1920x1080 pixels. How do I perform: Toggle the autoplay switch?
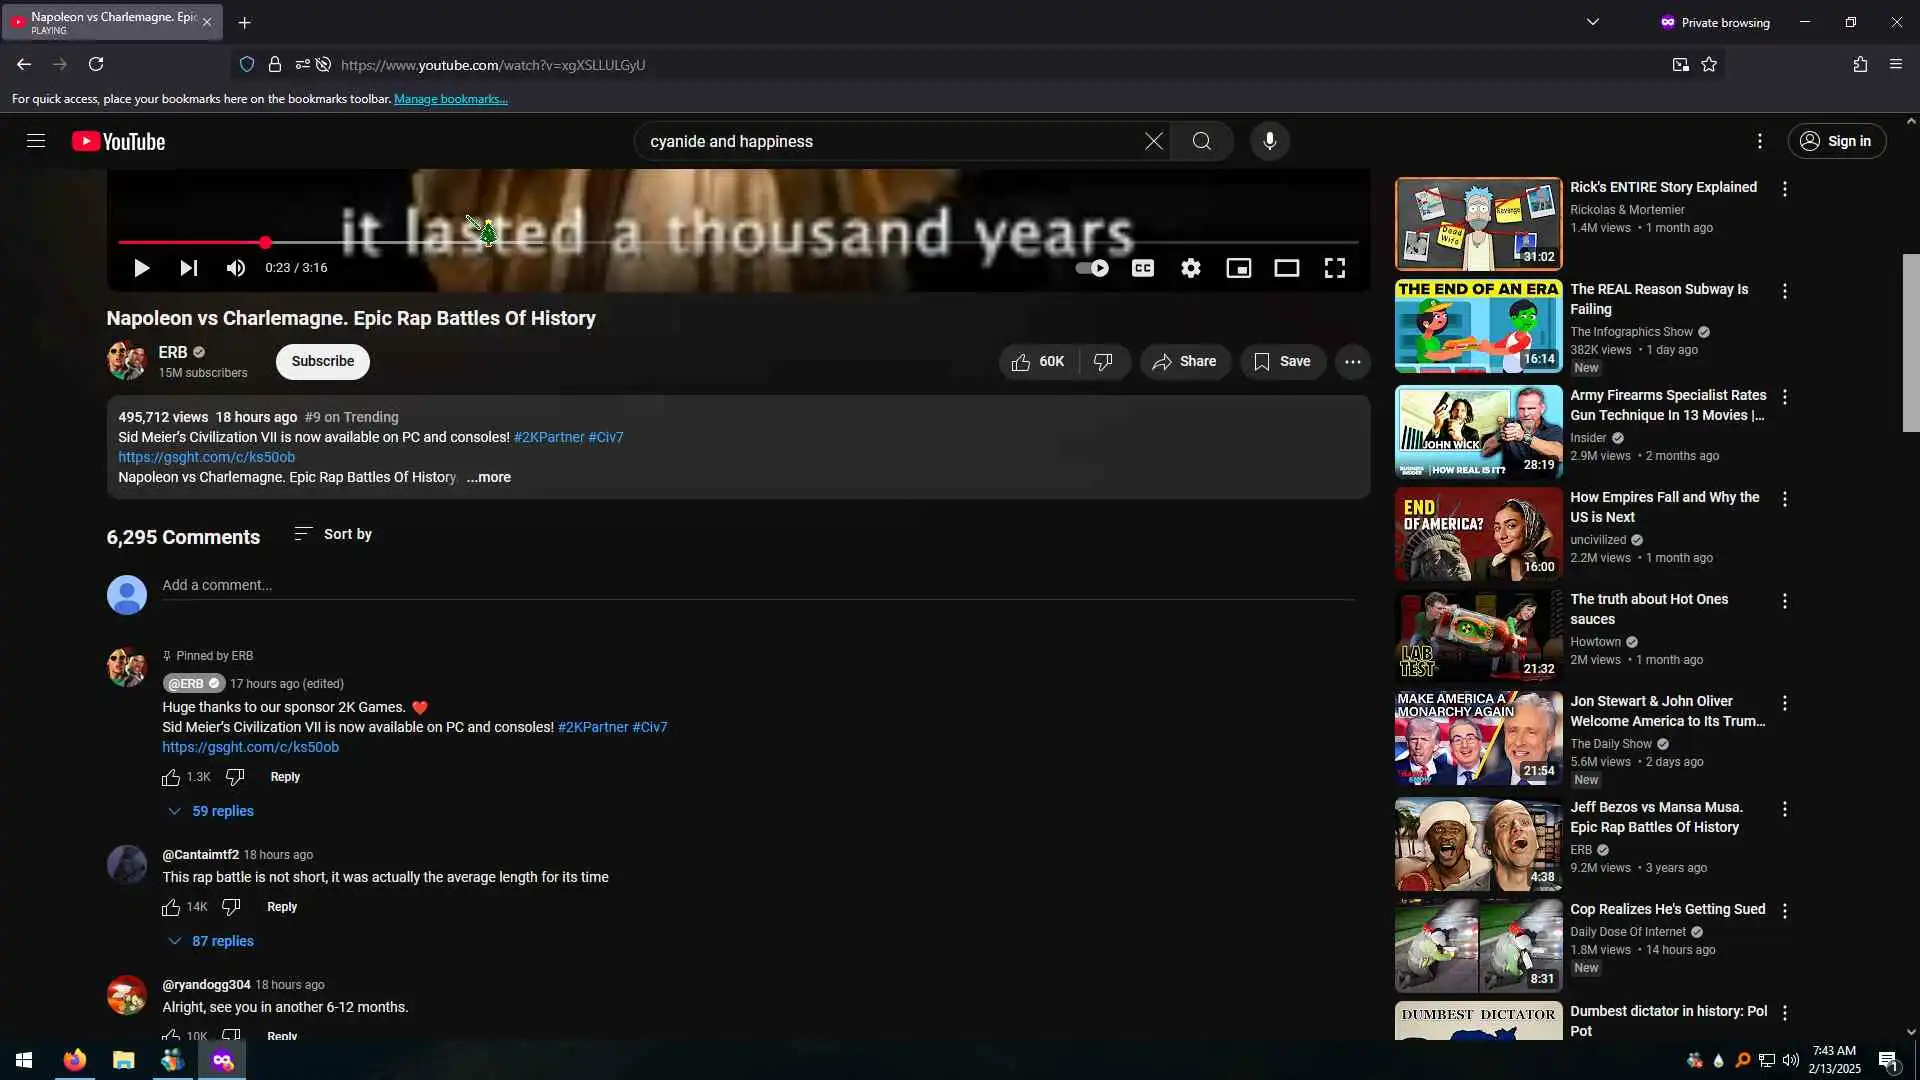tap(1092, 268)
